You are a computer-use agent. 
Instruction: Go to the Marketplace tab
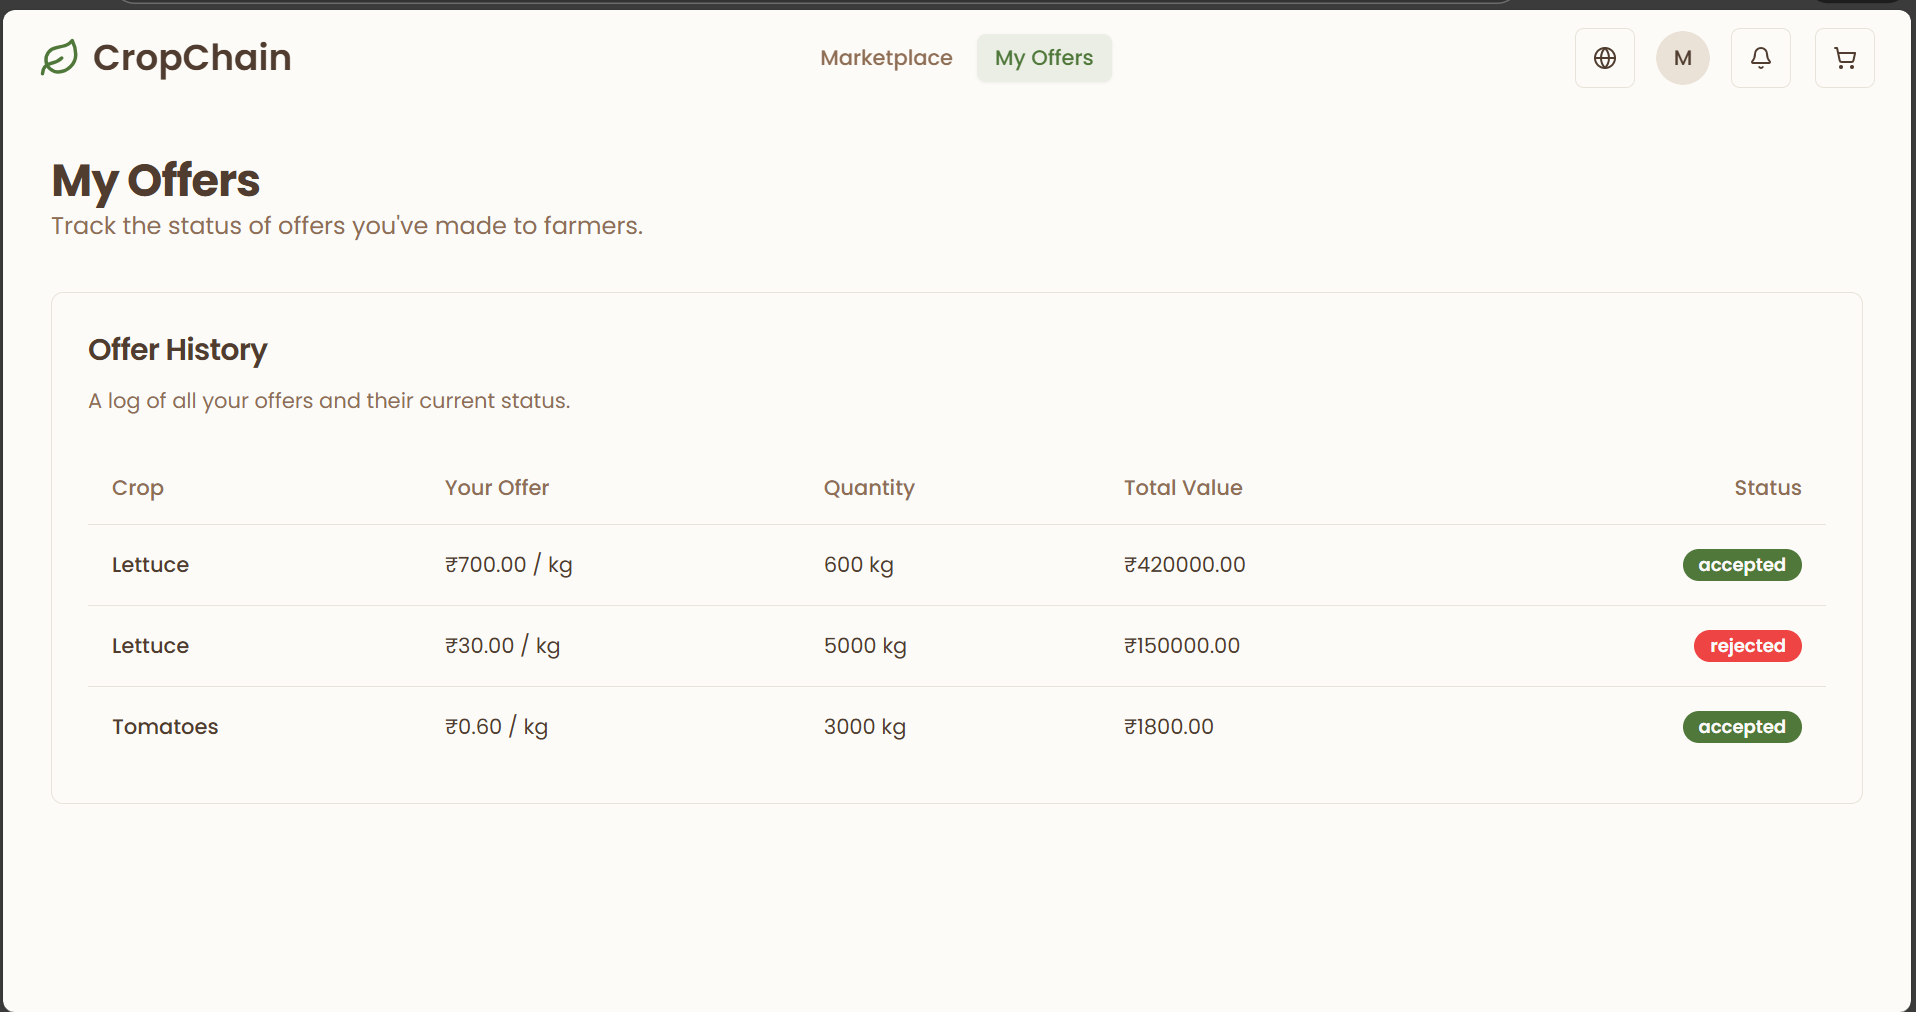886,58
